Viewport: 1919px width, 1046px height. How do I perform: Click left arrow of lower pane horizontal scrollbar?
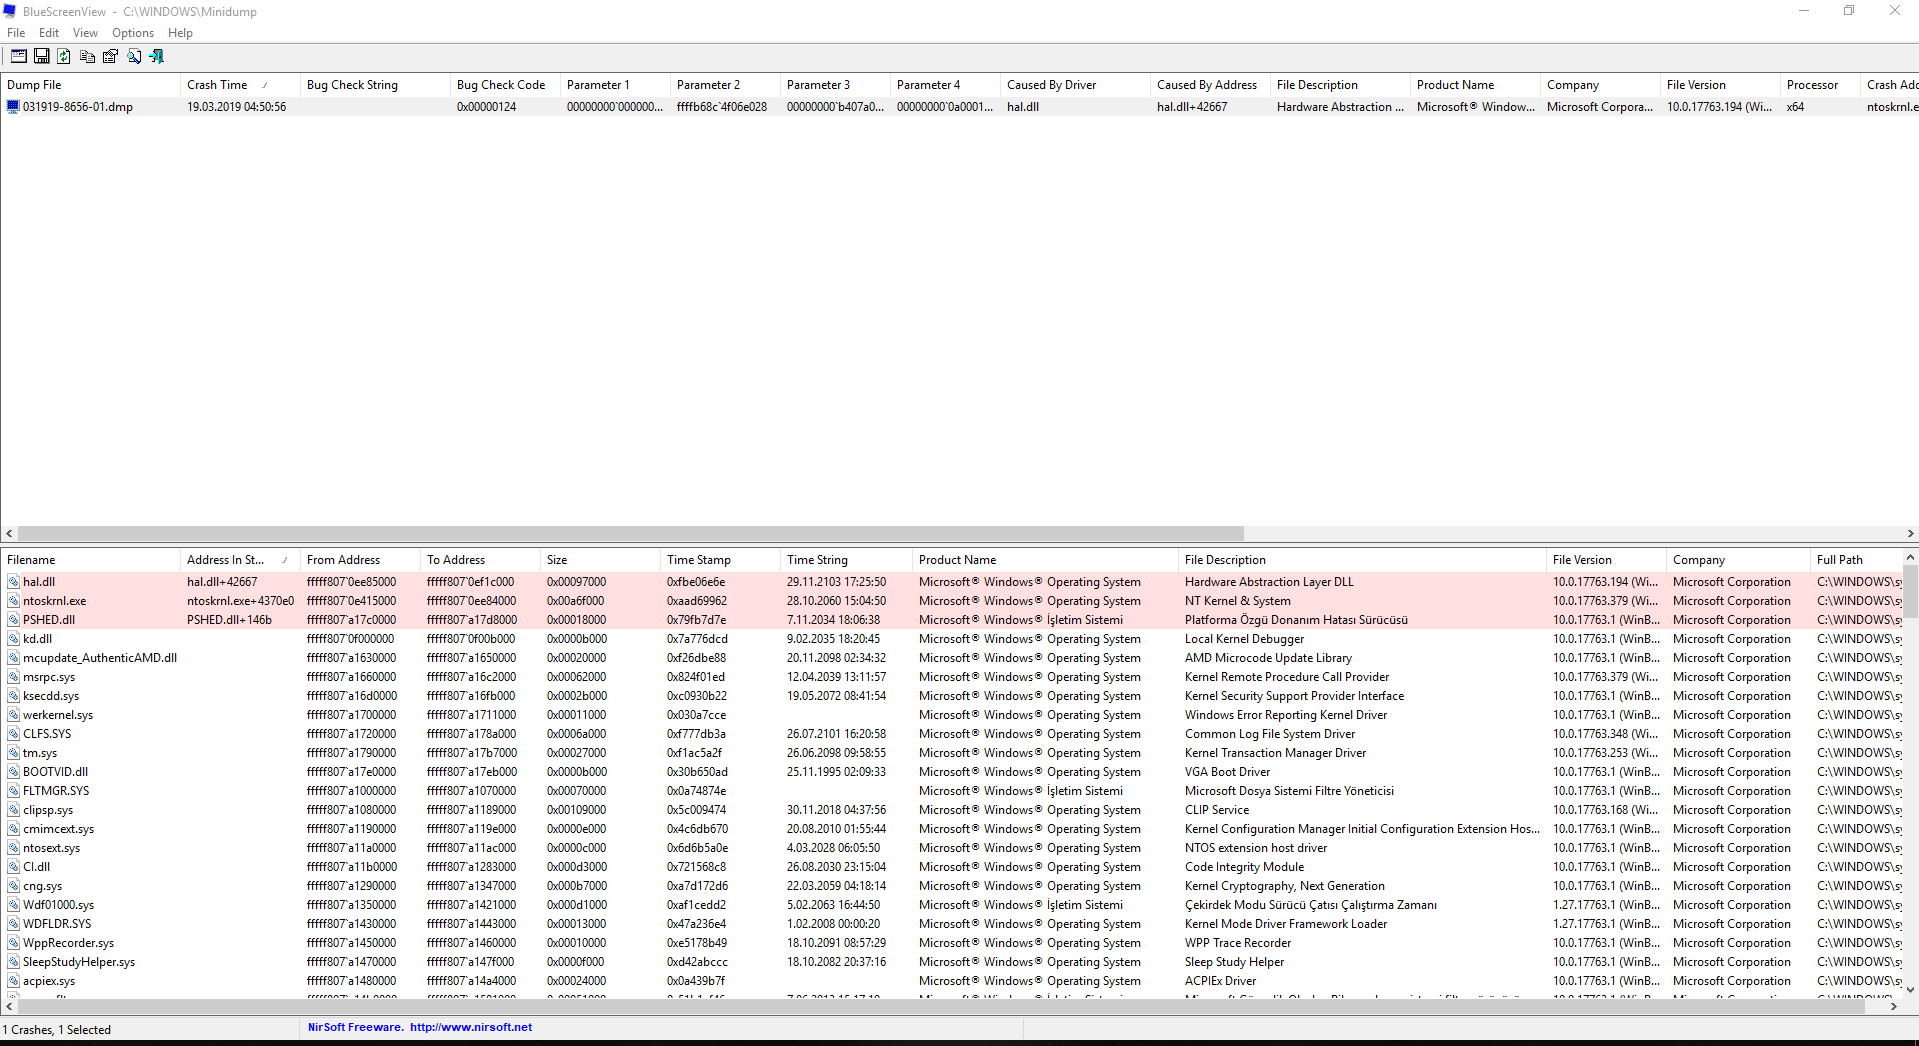coord(9,1007)
